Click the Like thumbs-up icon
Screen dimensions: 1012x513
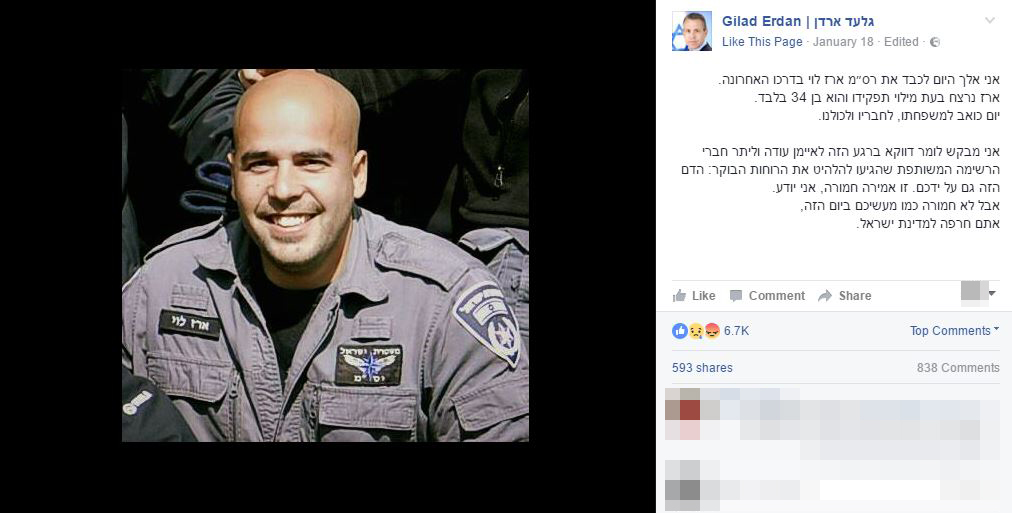(x=679, y=296)
